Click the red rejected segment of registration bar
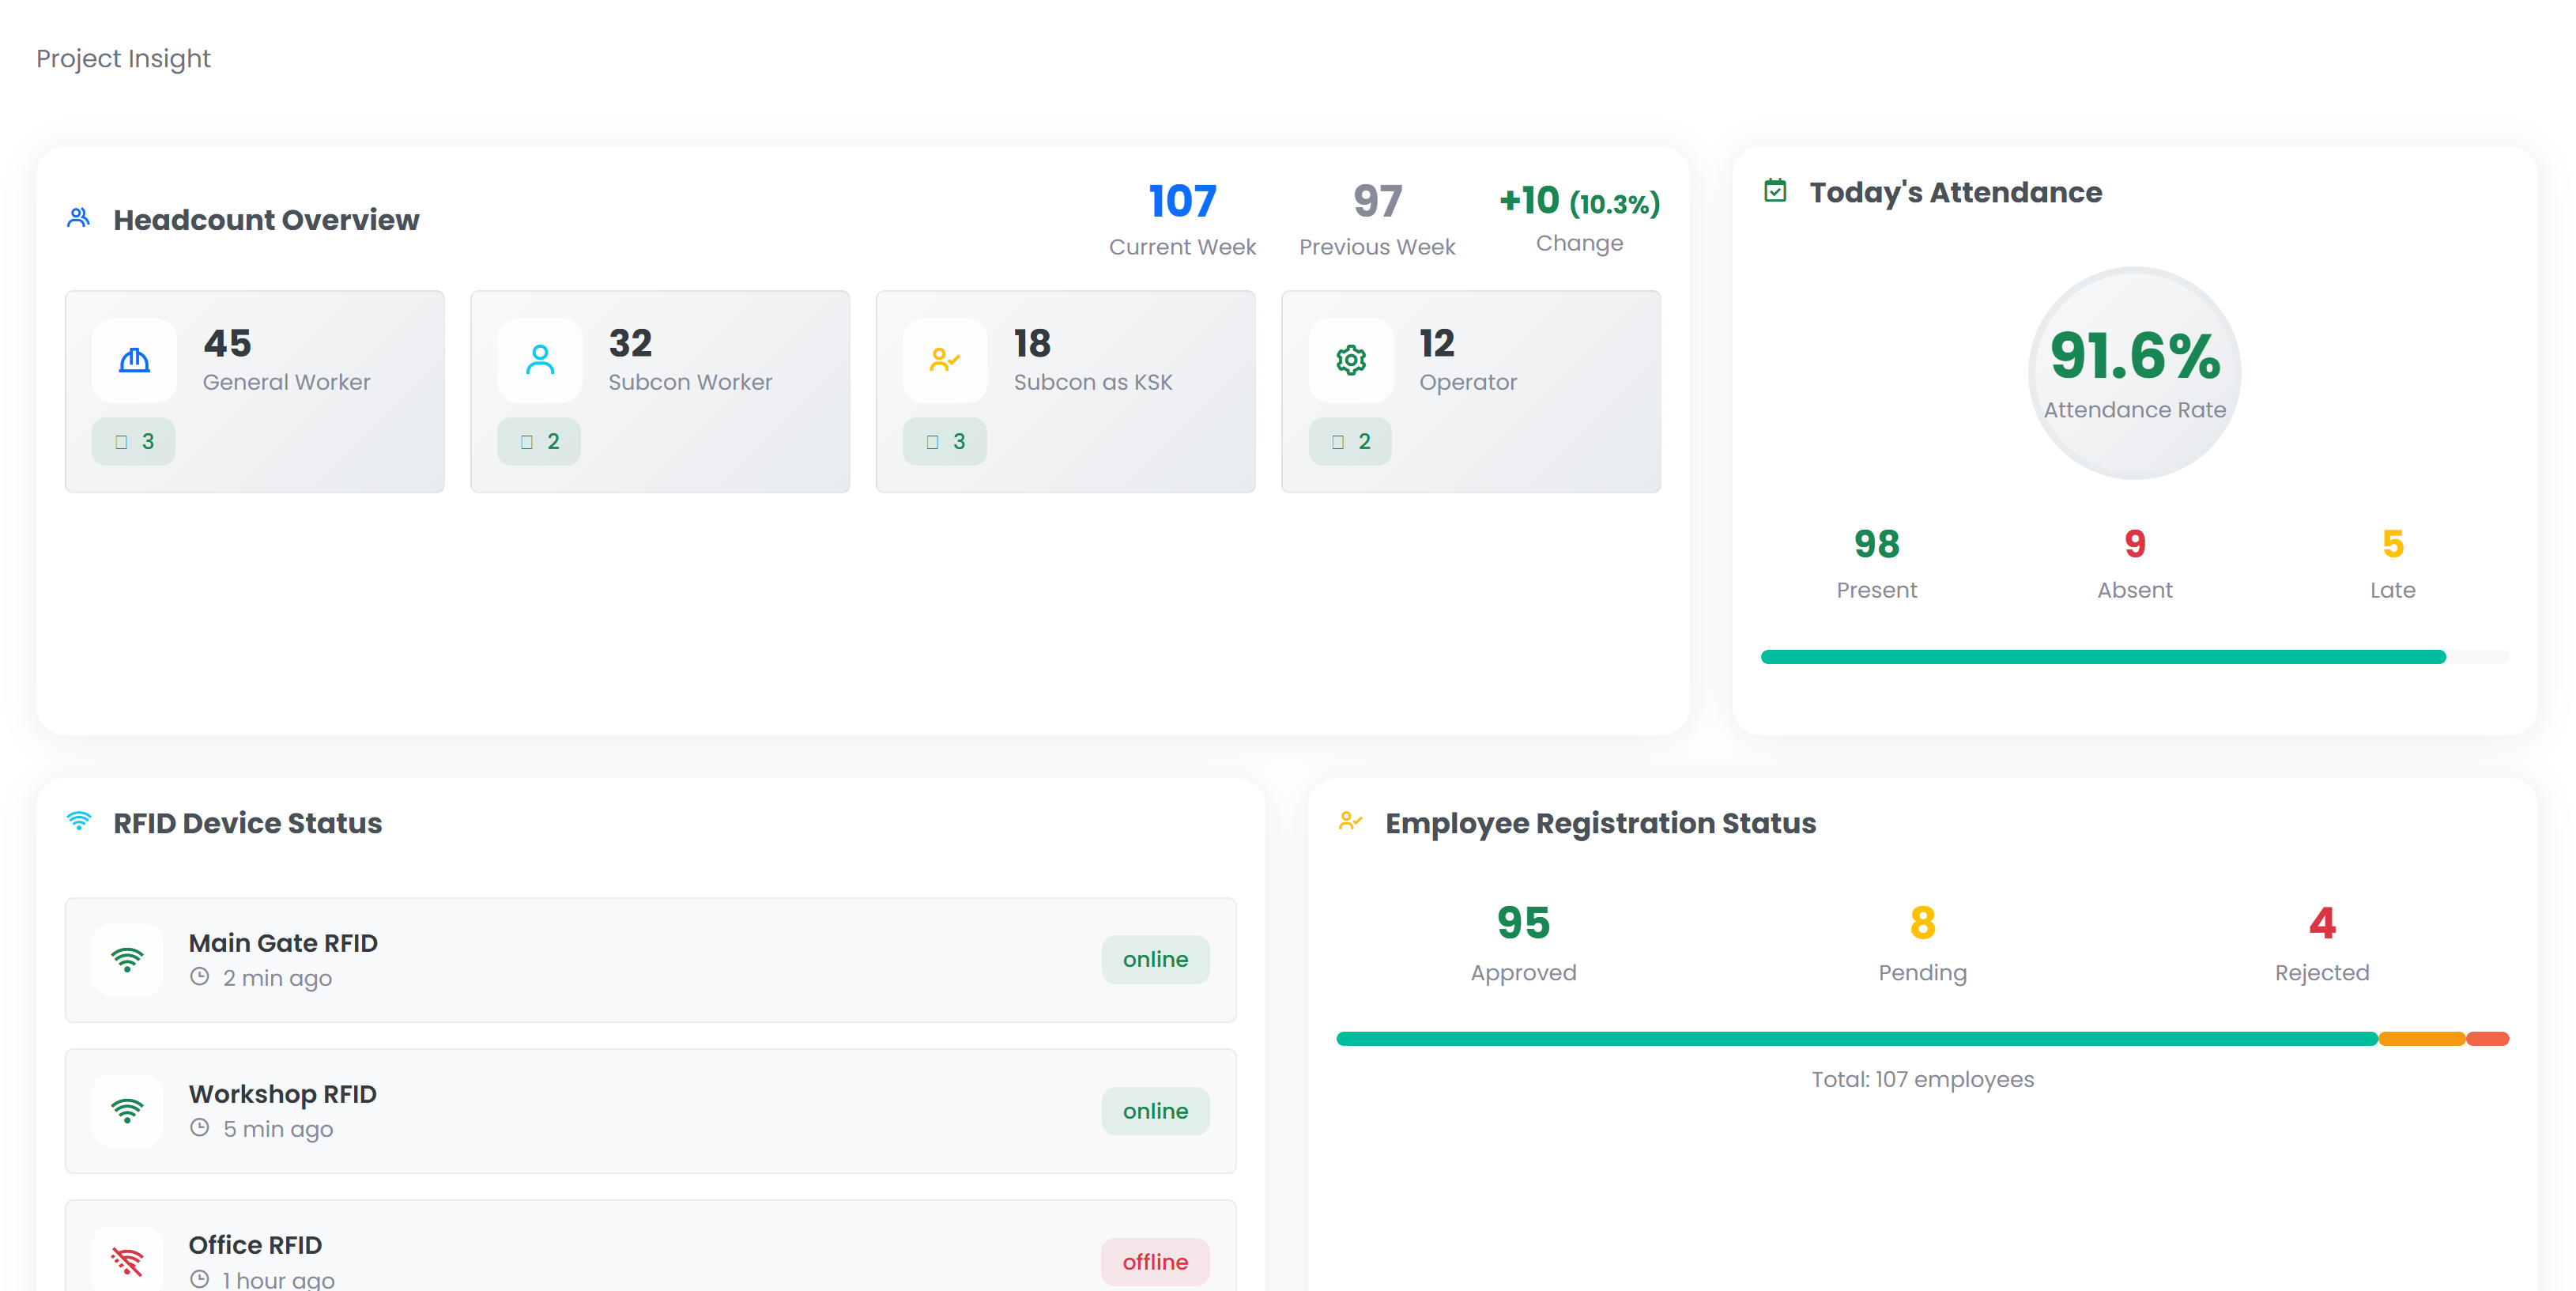The height and width of the screenshot is (1291, 2576). point(2488,1039)
